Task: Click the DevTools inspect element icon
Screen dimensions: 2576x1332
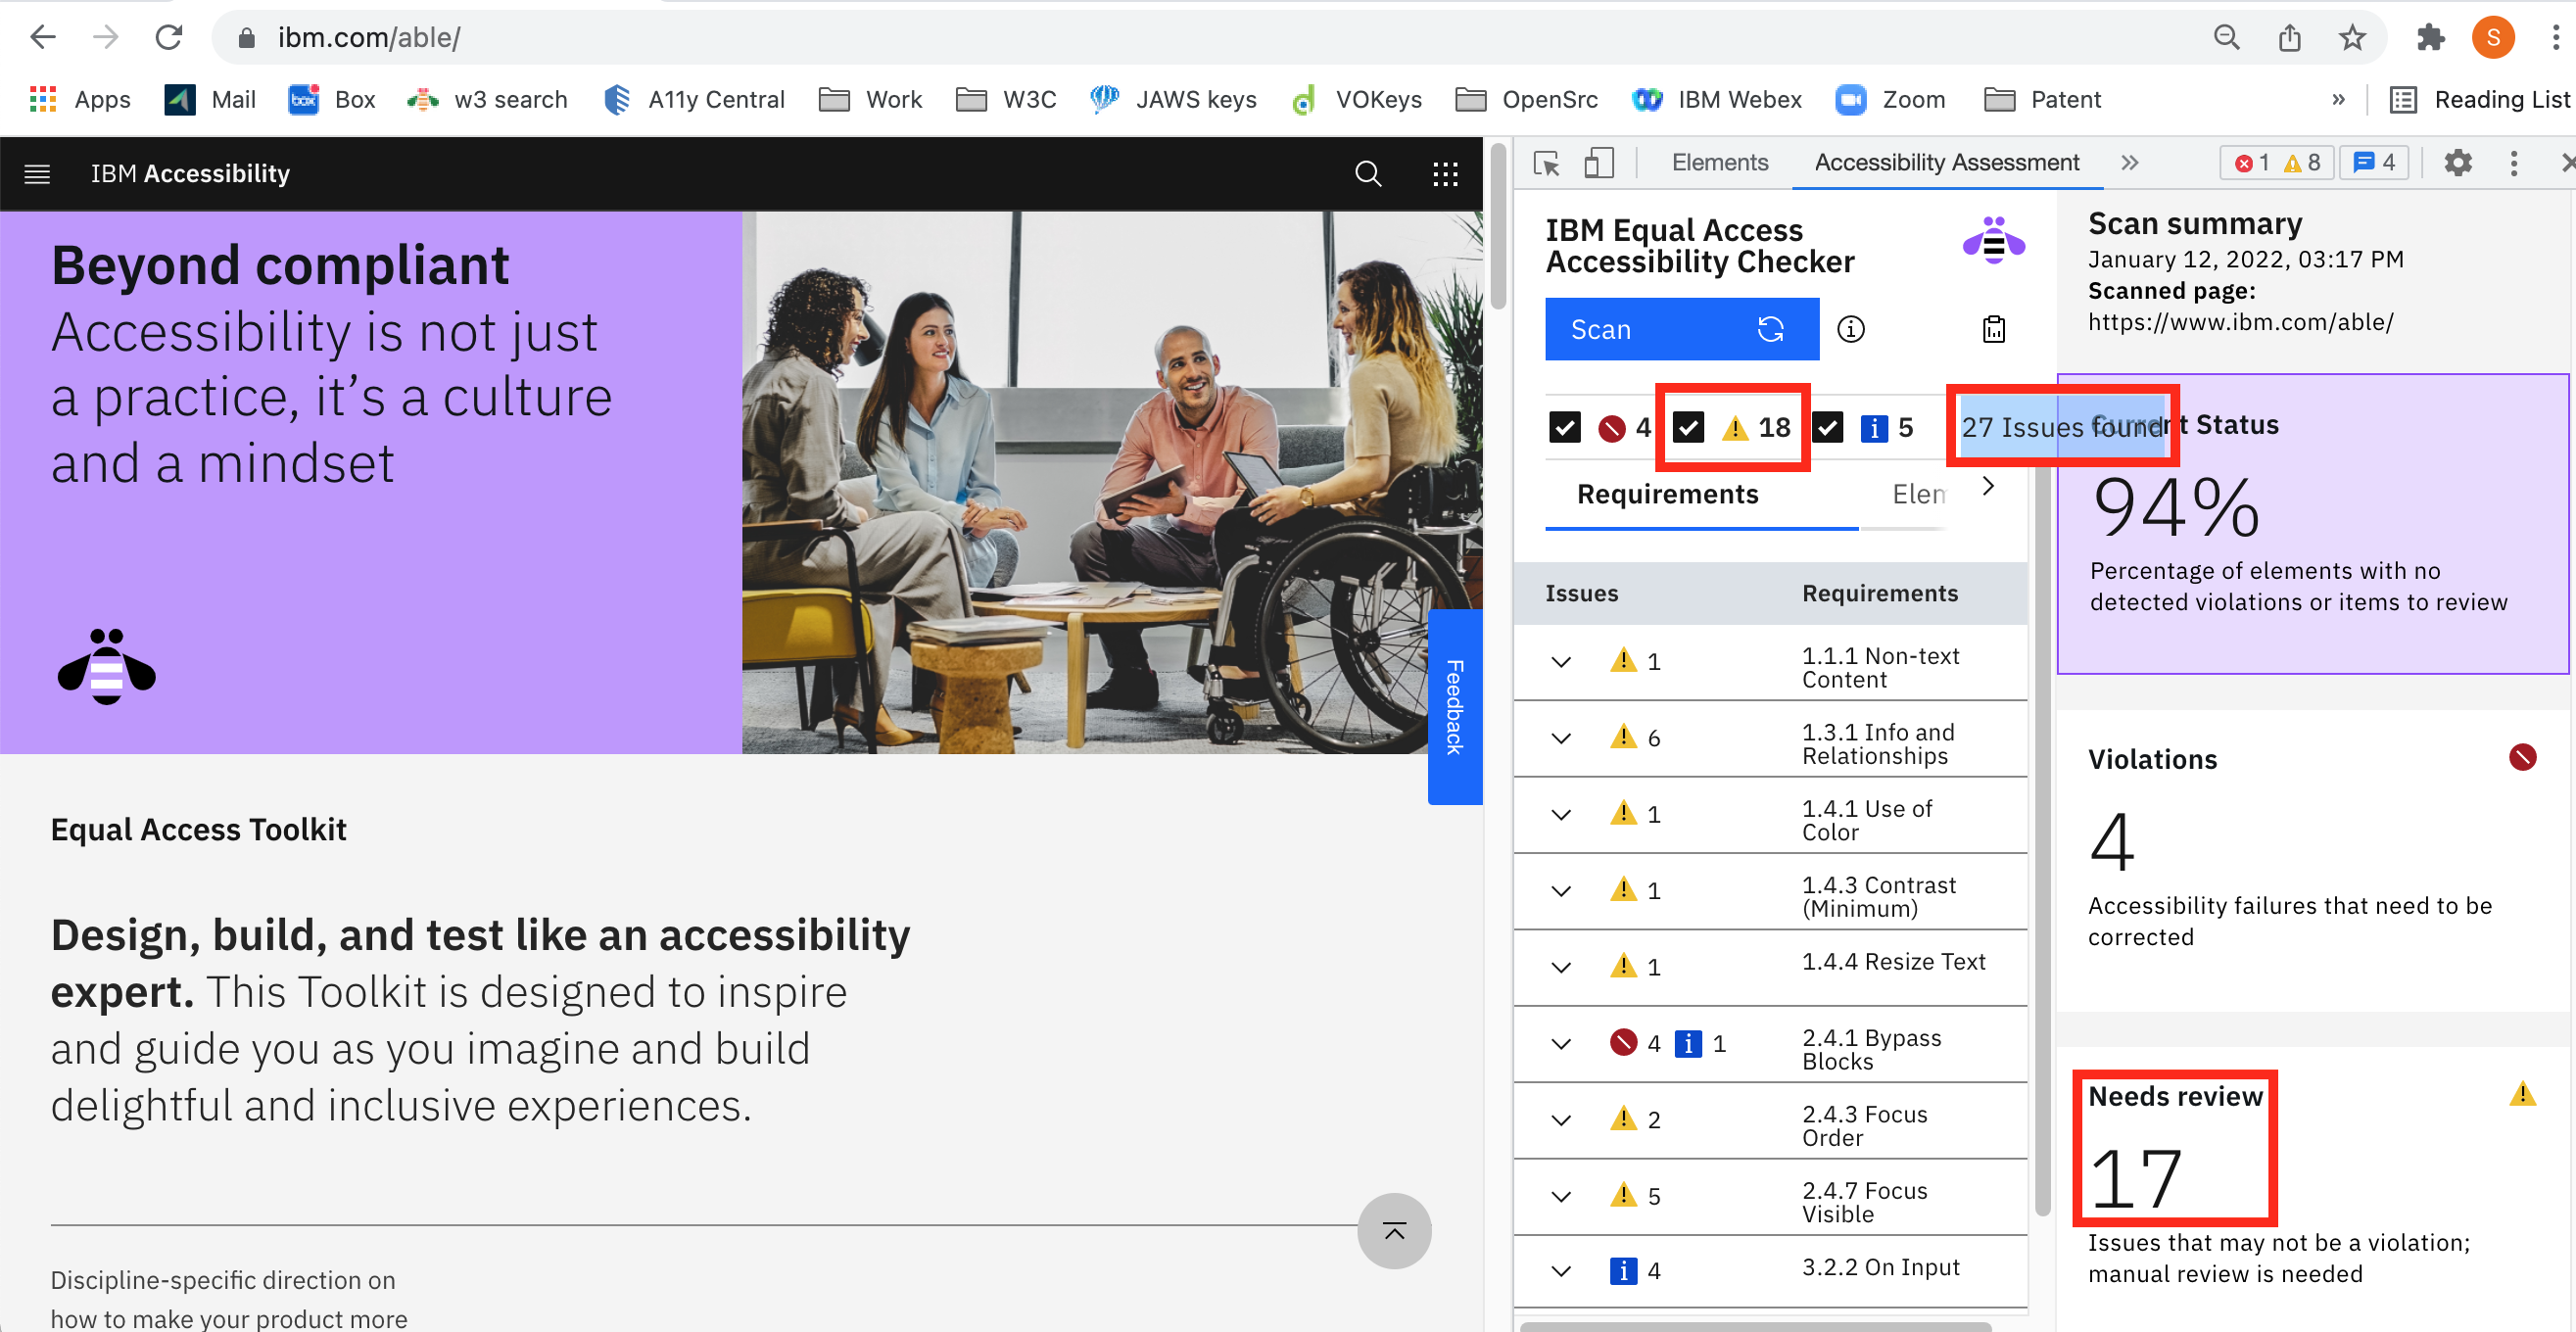Action: pos(1546,163)
